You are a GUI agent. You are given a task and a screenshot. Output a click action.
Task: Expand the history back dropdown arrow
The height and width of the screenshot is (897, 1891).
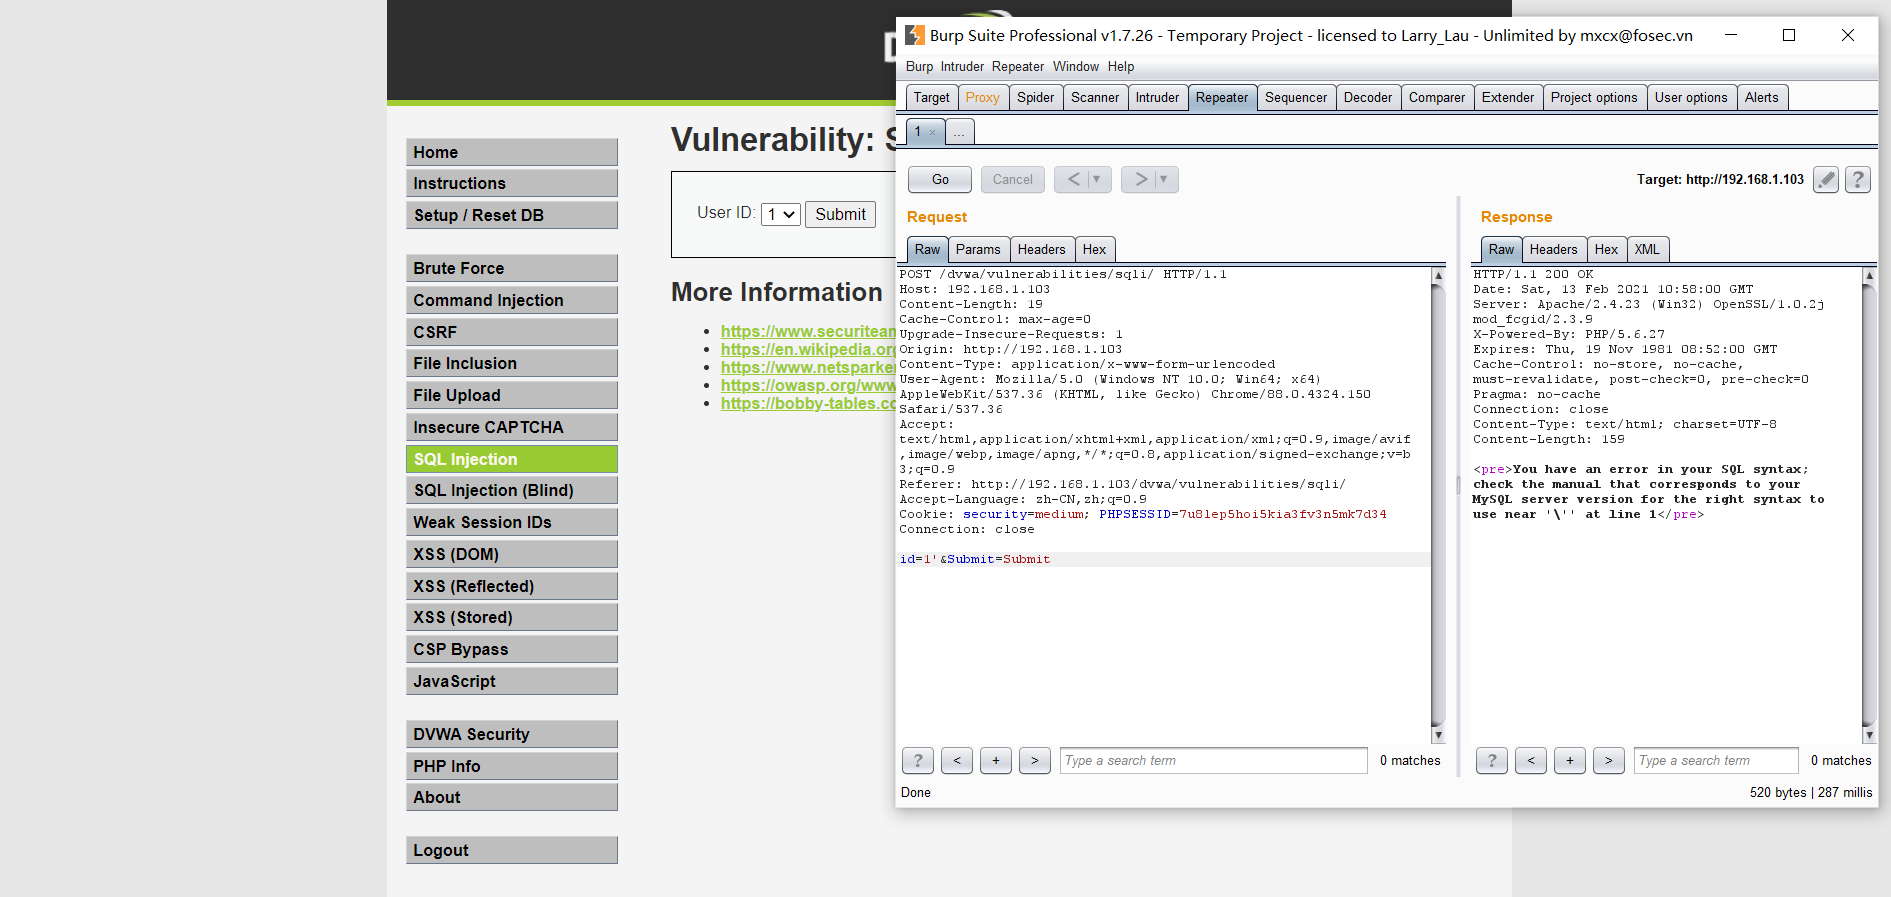click(1097, 180)
